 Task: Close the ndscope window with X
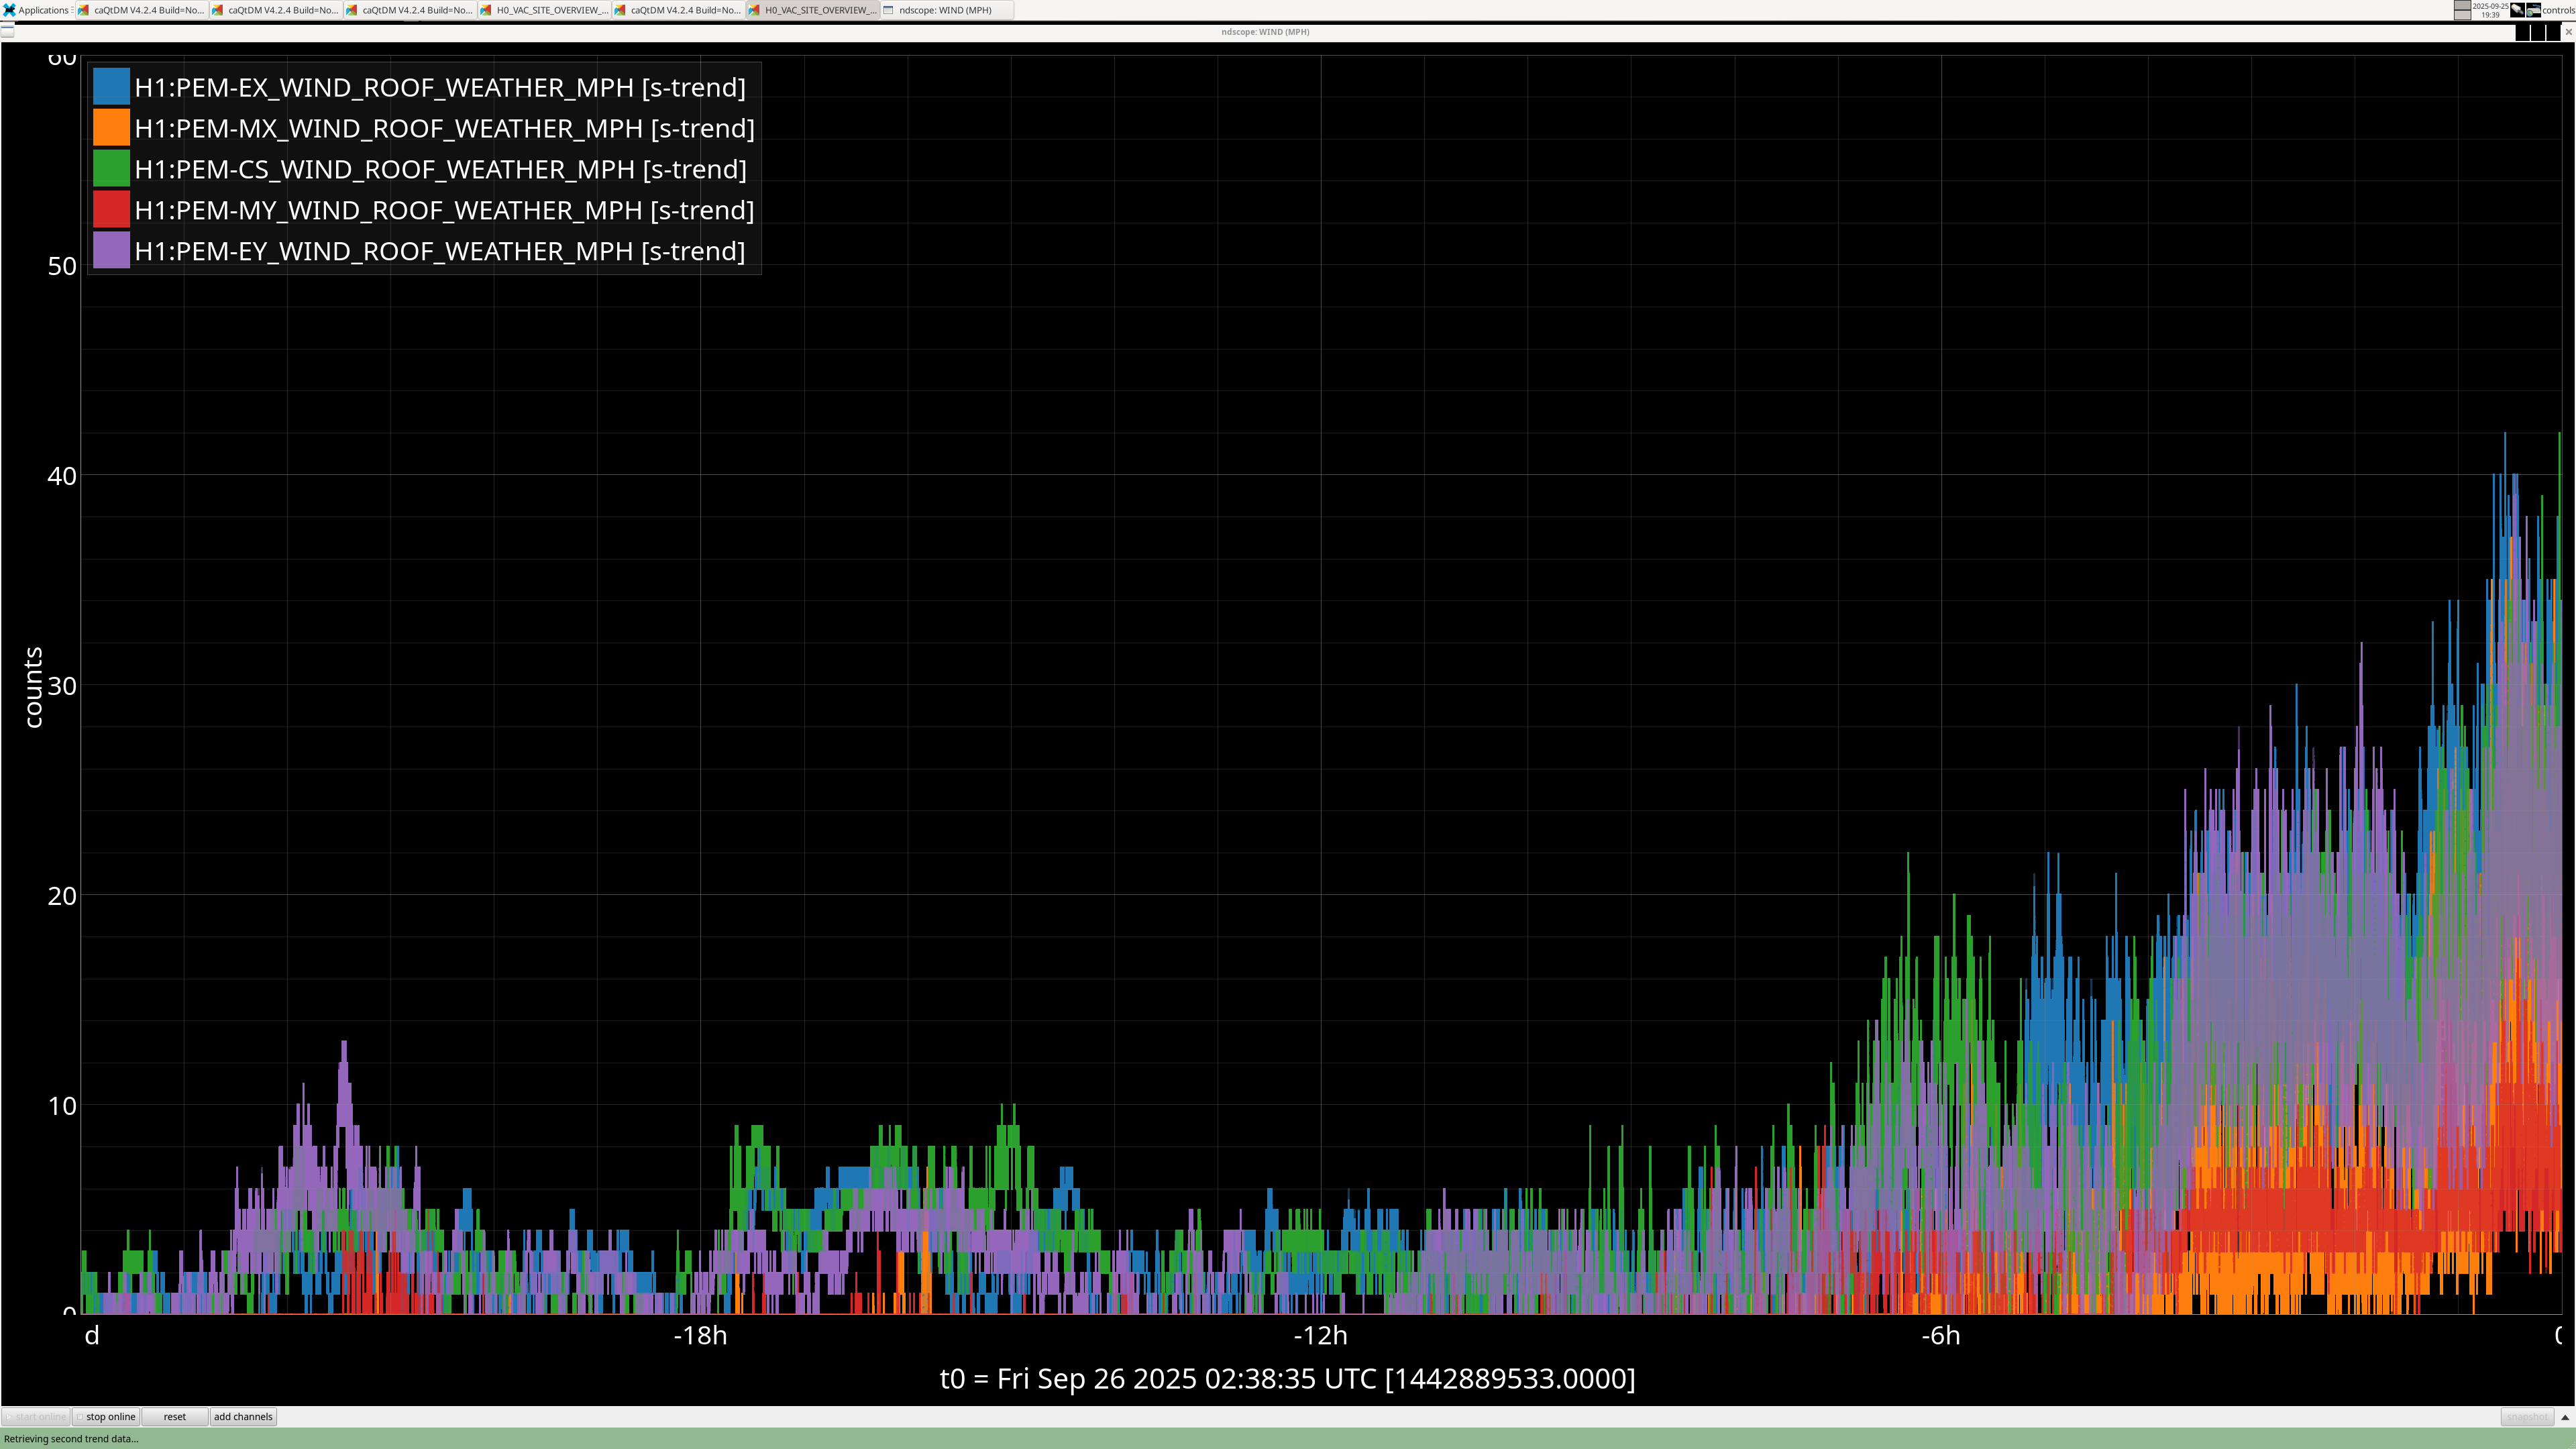2568,32
